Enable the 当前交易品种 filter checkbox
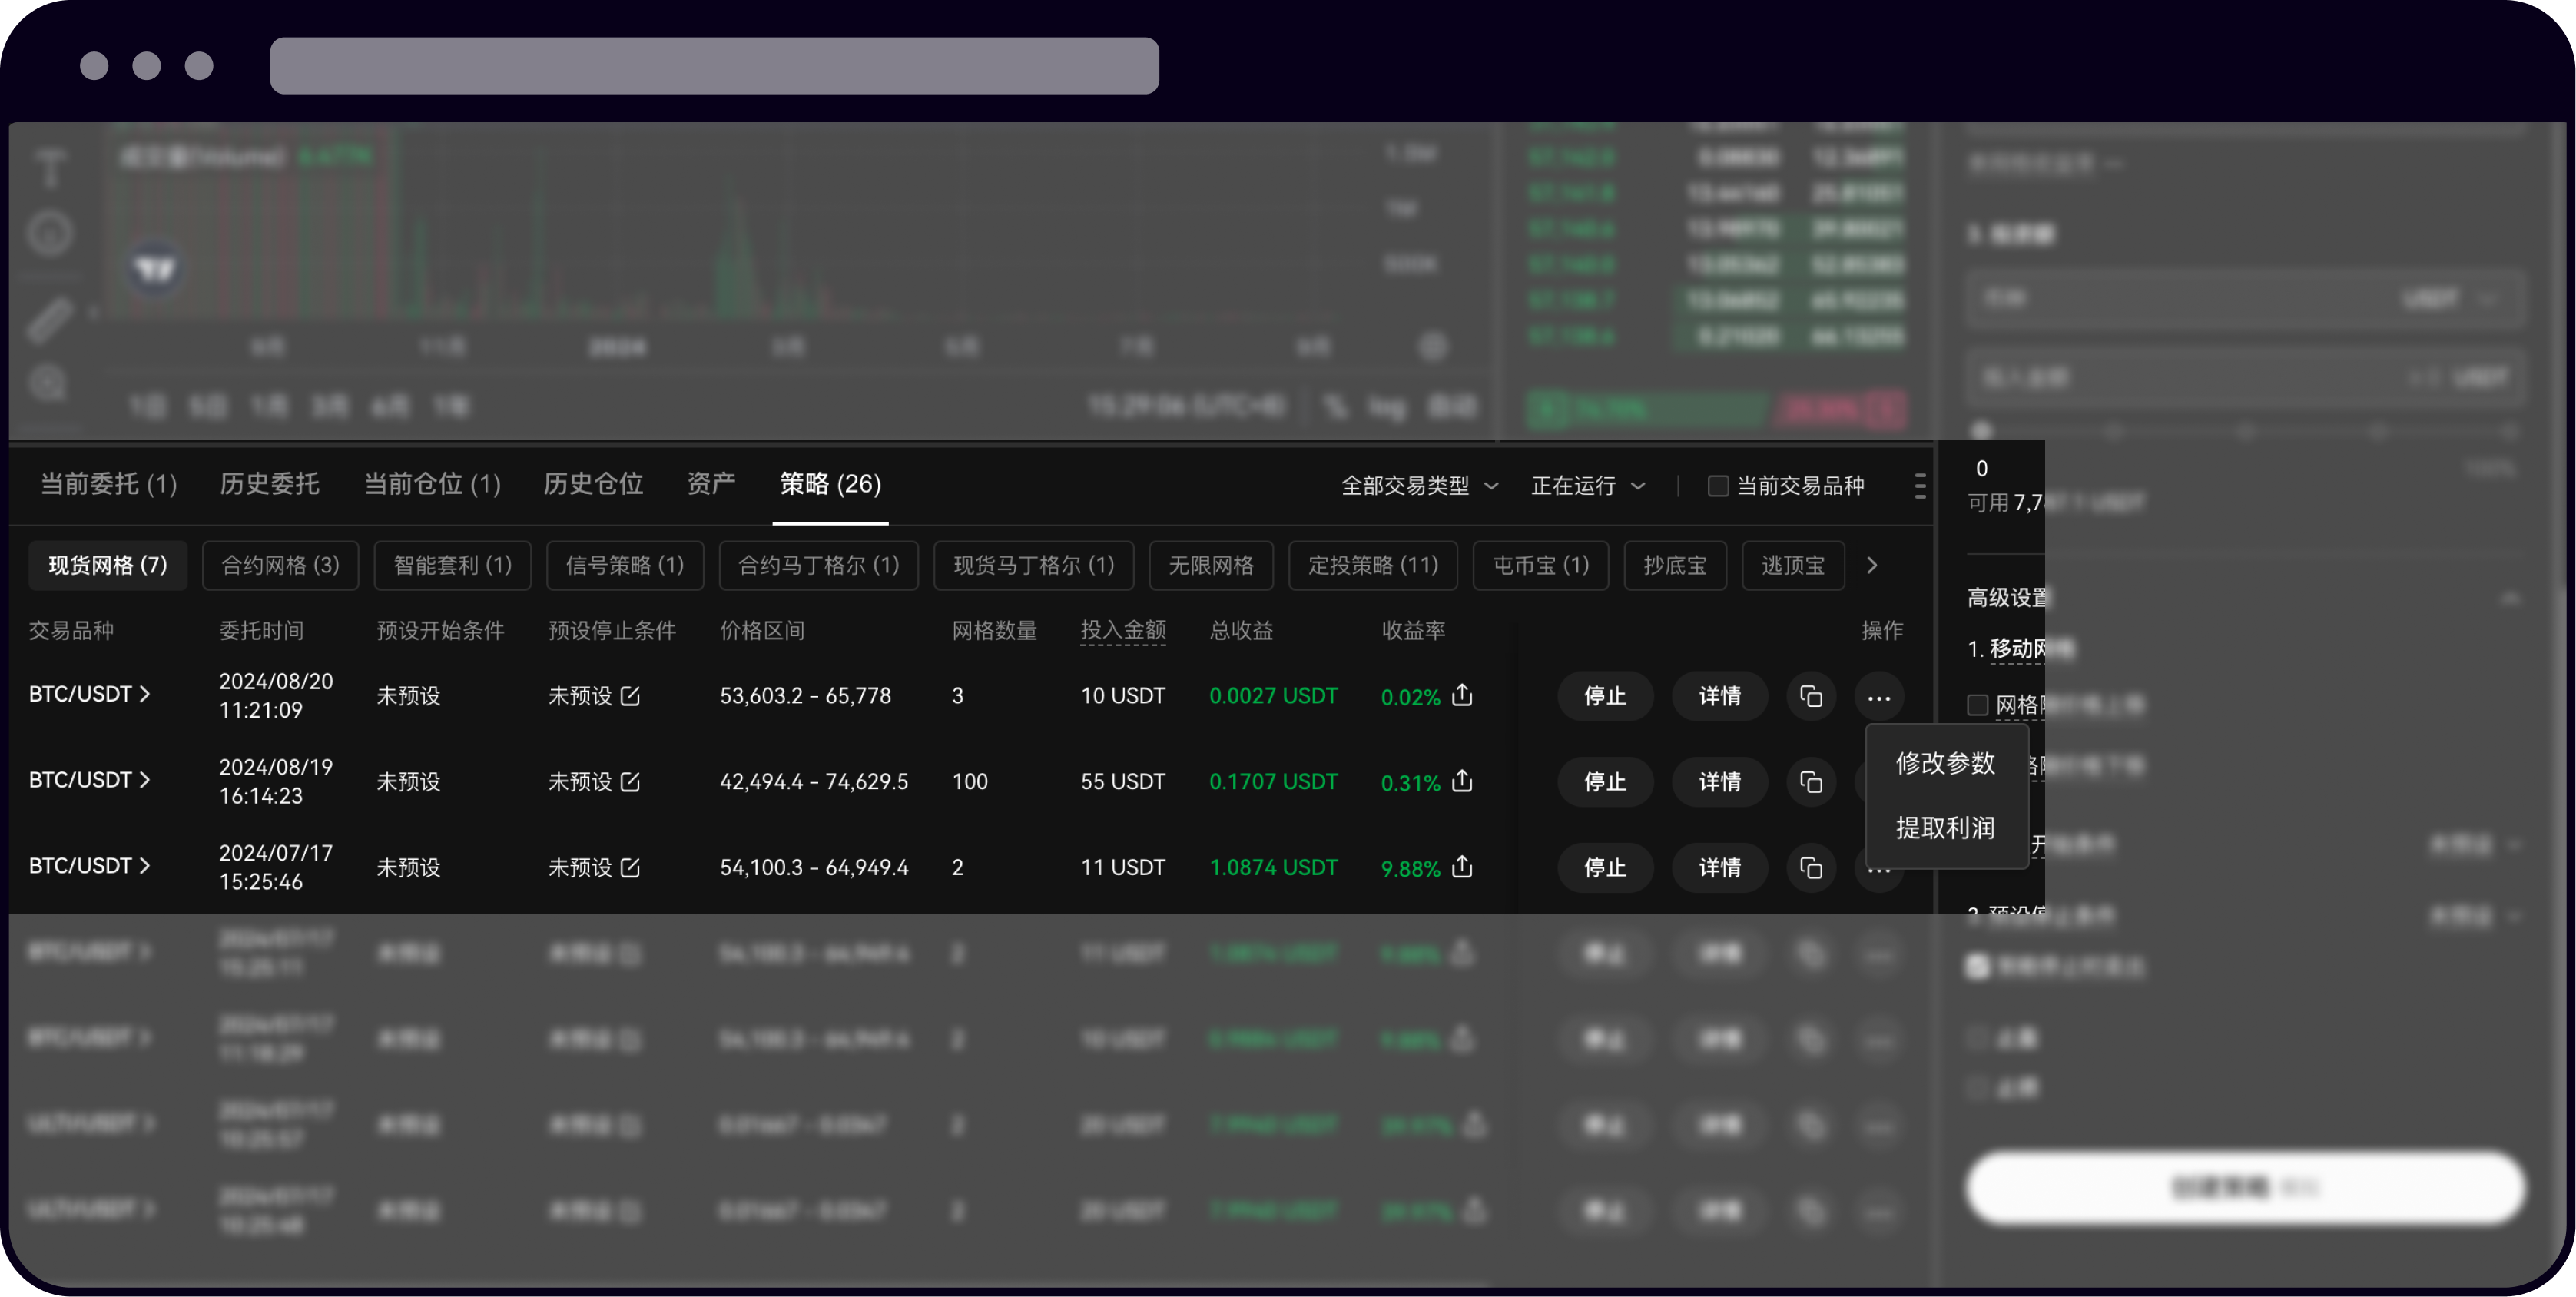Screen dimensions: 2576x1297 point(1718,486)
